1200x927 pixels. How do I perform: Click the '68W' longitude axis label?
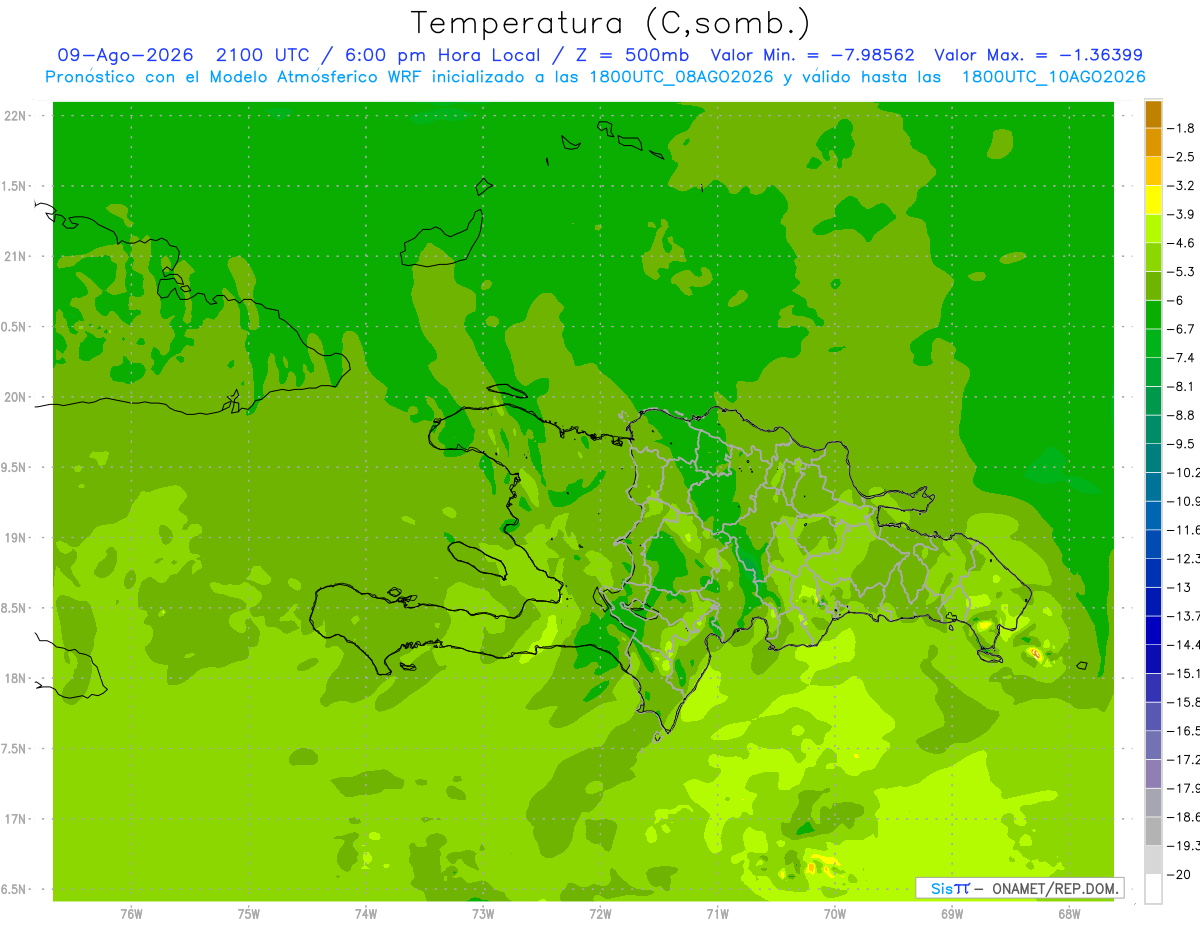click(1069, 914)
